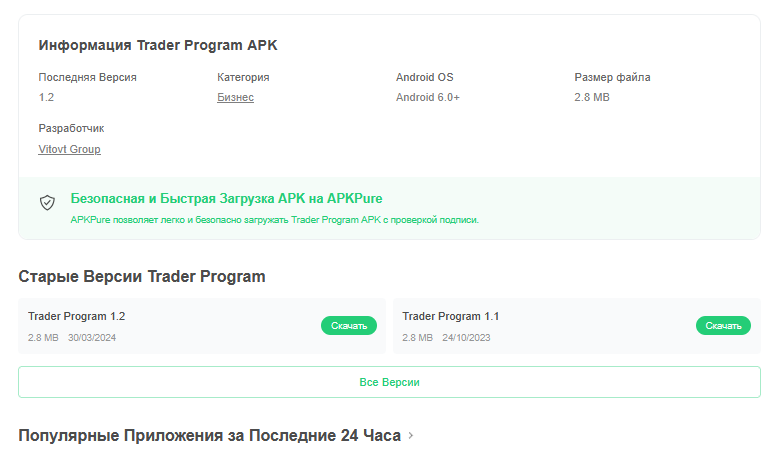Open the Популярные Приложения за Последние 24 Часа heading
The image size is (777, 449).
click(x=209, y=436)
